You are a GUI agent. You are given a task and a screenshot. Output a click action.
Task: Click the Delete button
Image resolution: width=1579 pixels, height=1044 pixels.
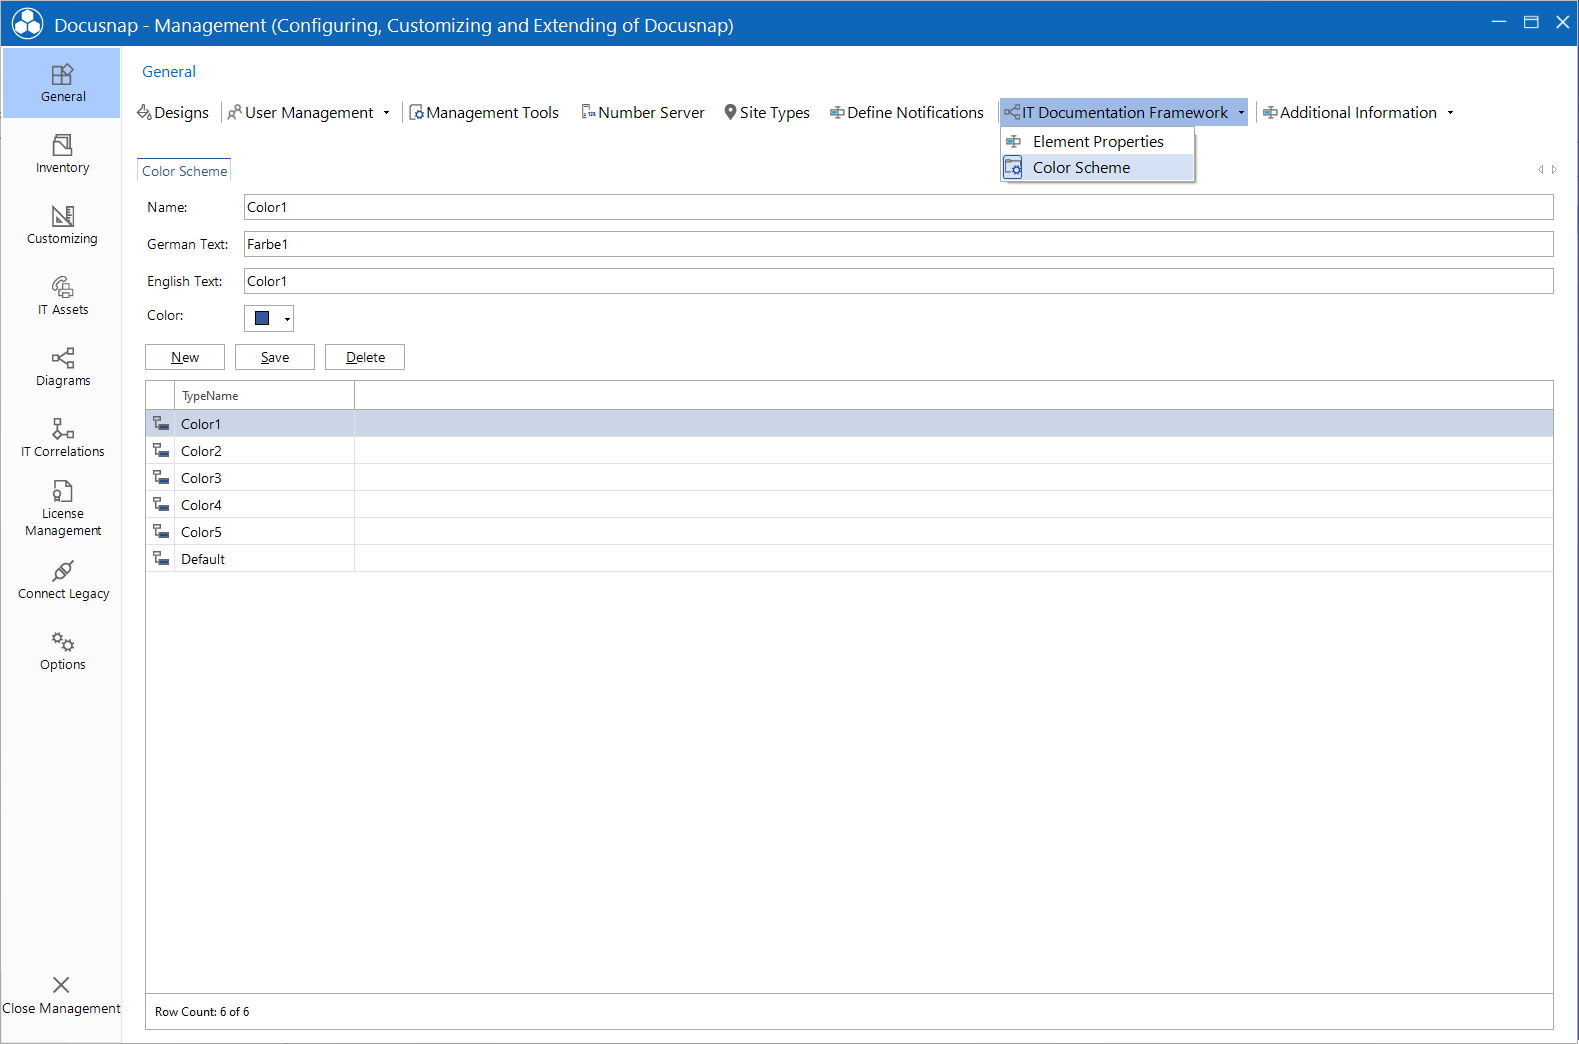point(365,357)
